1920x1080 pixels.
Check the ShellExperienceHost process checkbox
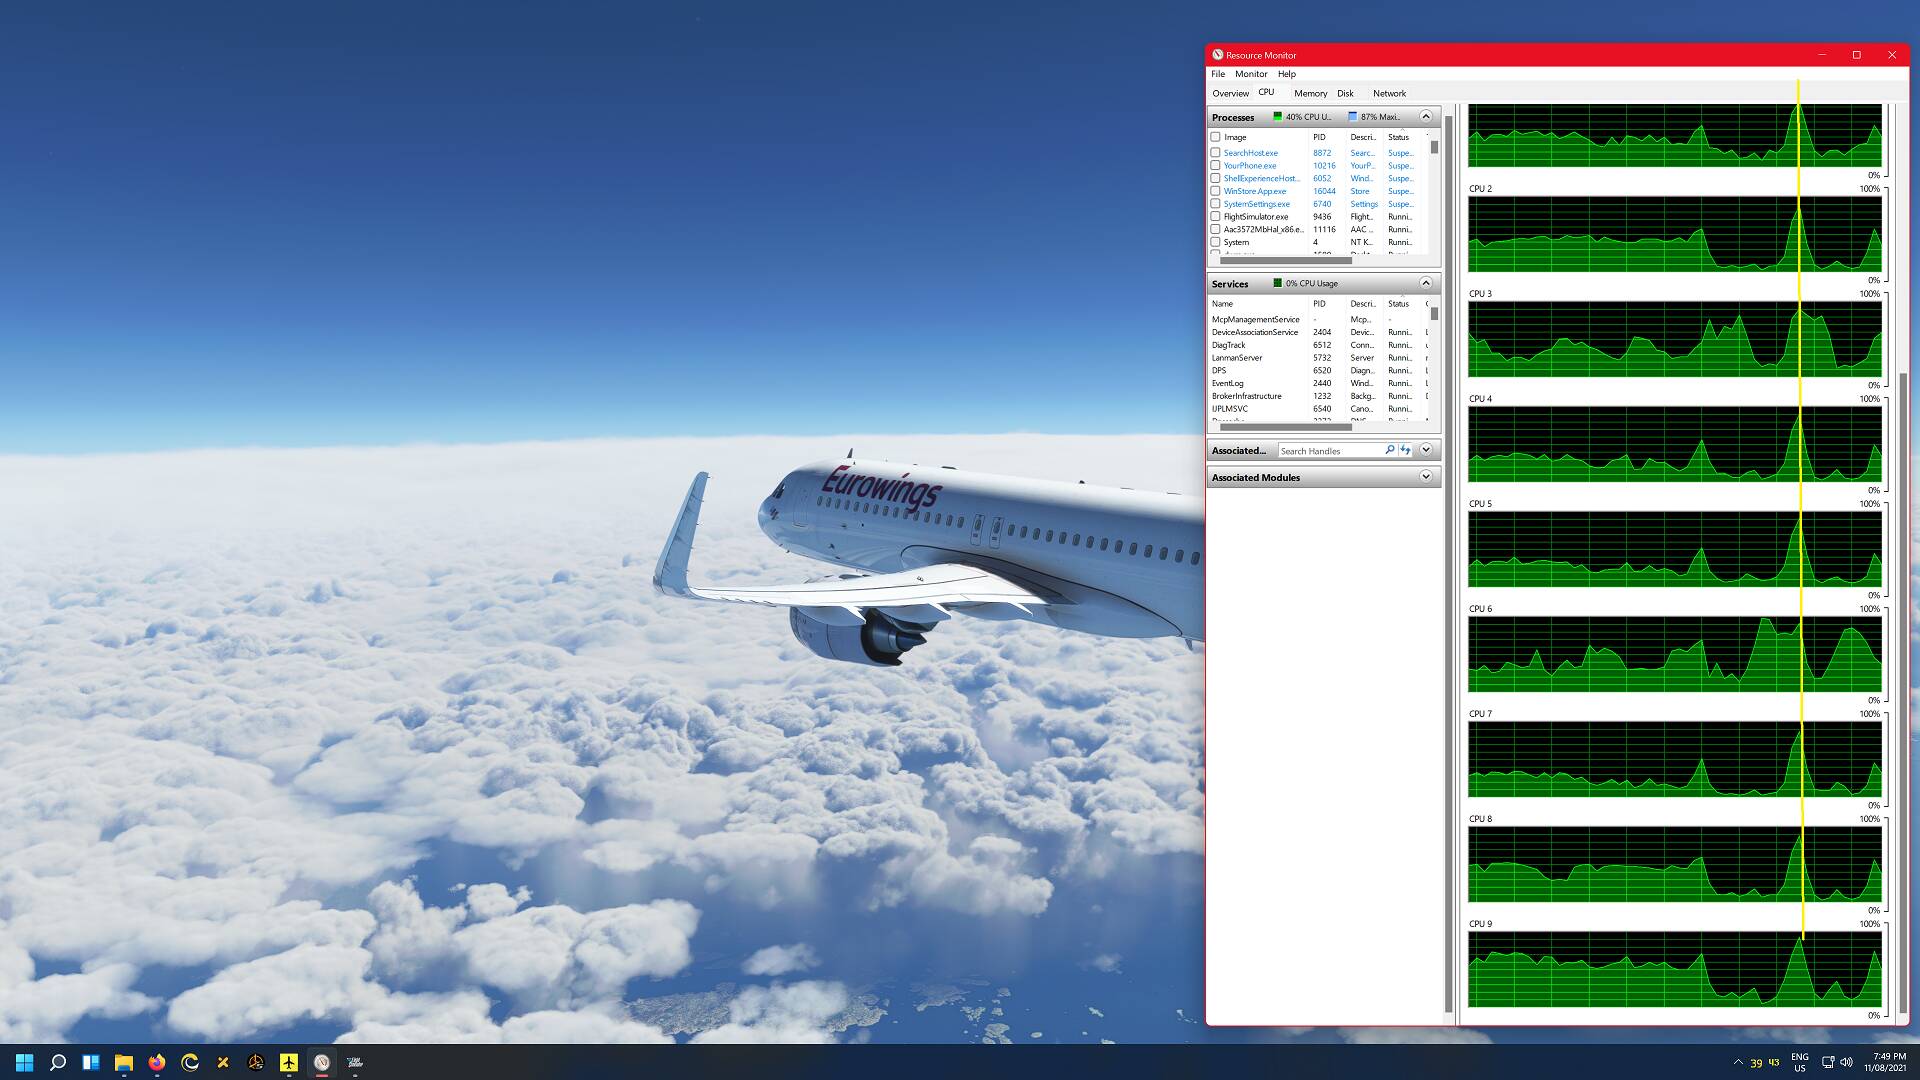coord(1215,178)
